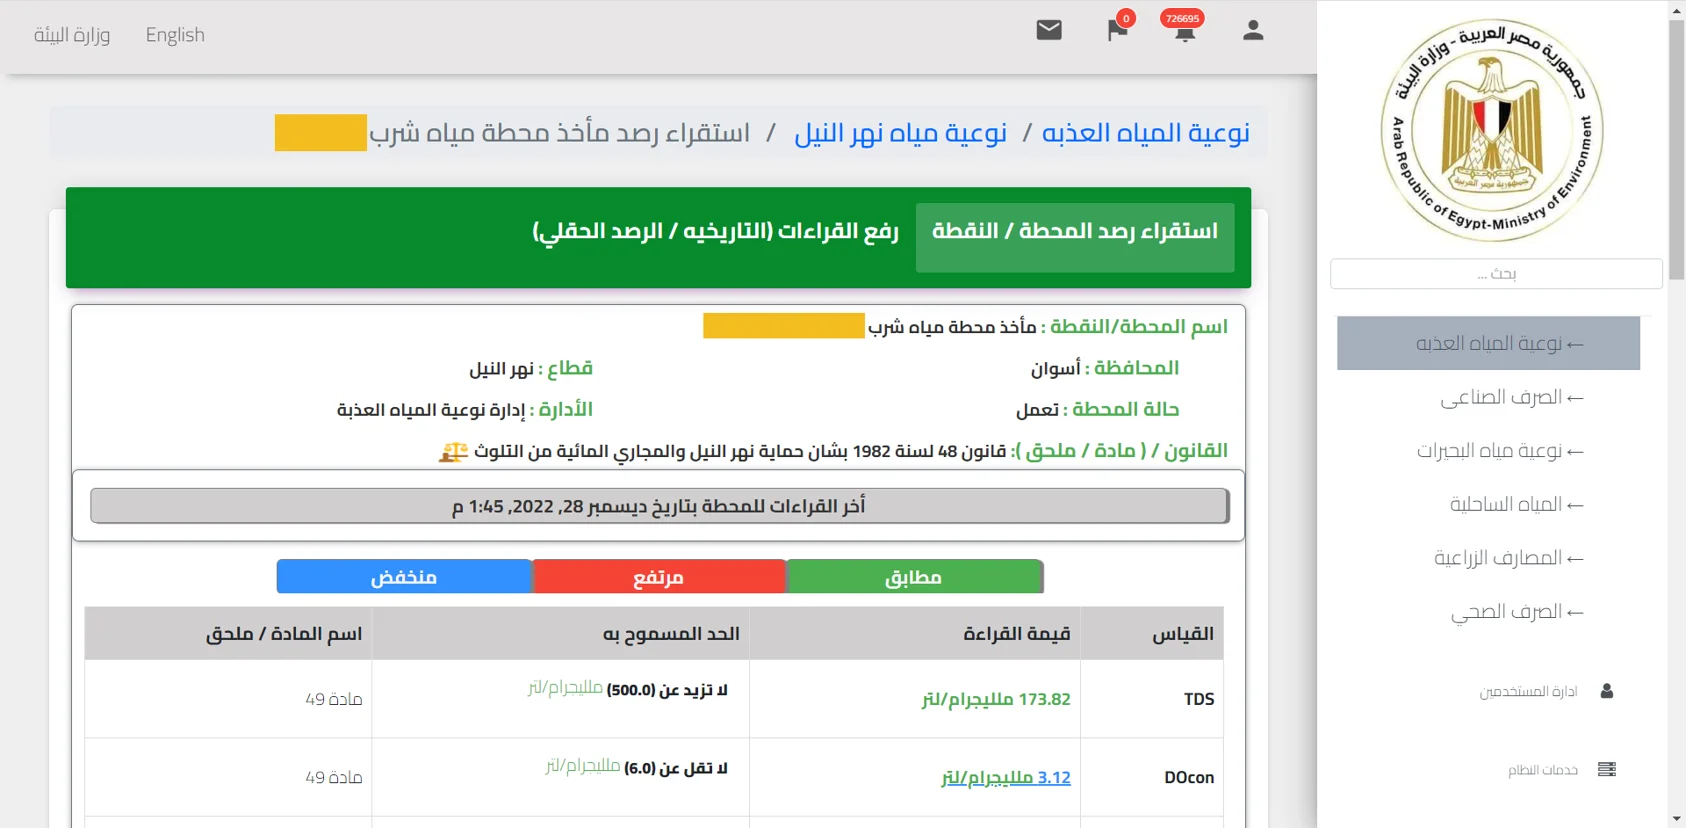Open الصرف الصحى sidebar item

1517,611
